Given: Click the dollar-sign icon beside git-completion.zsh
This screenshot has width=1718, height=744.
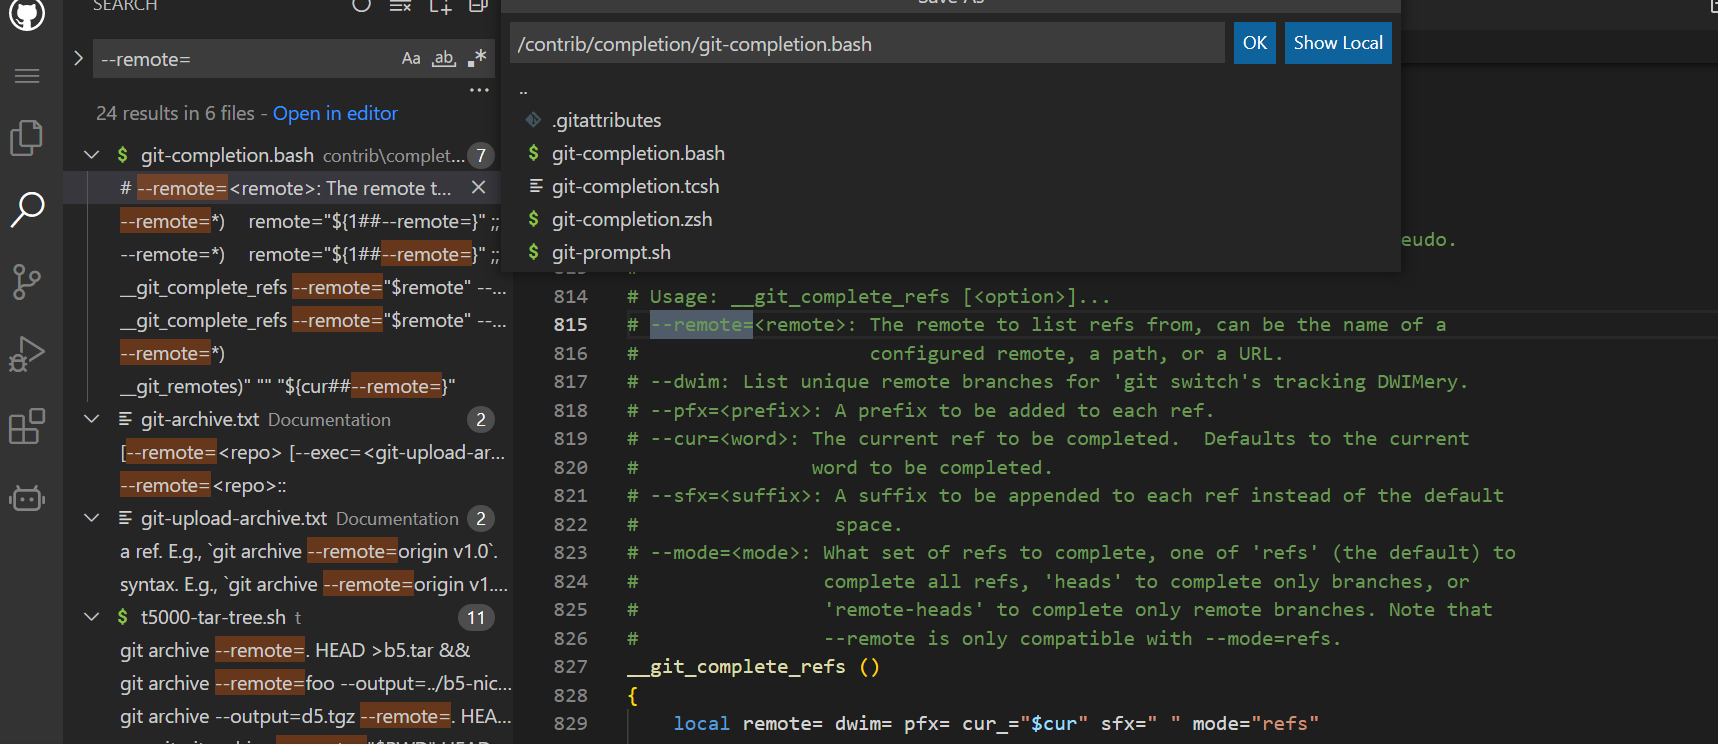Looking at the screenshot, I should click(534, 219).
